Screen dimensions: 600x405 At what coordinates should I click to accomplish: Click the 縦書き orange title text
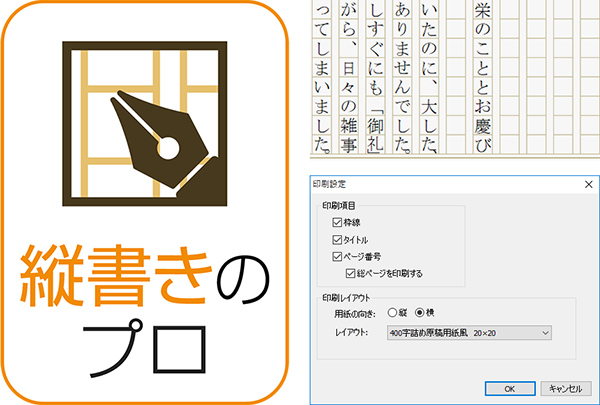[x=116, y=275]
